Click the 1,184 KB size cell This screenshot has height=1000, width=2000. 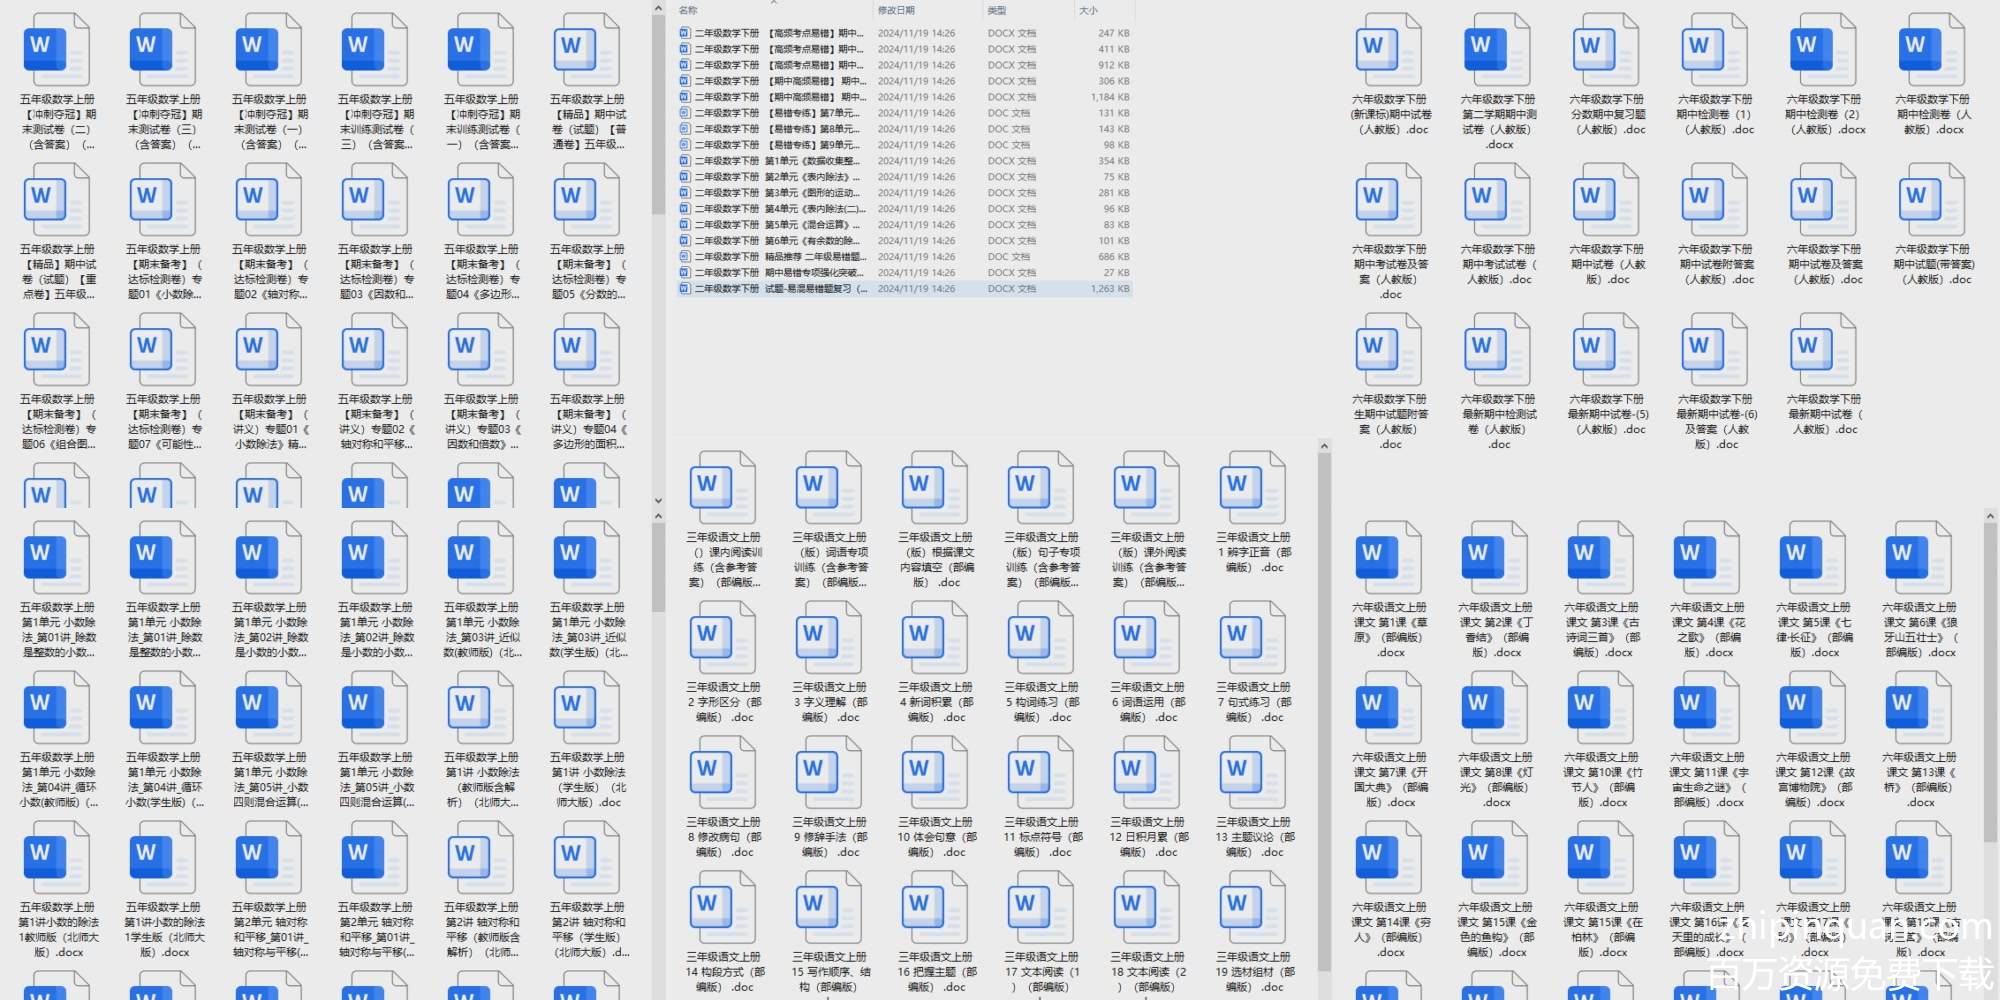point(1110,97)
